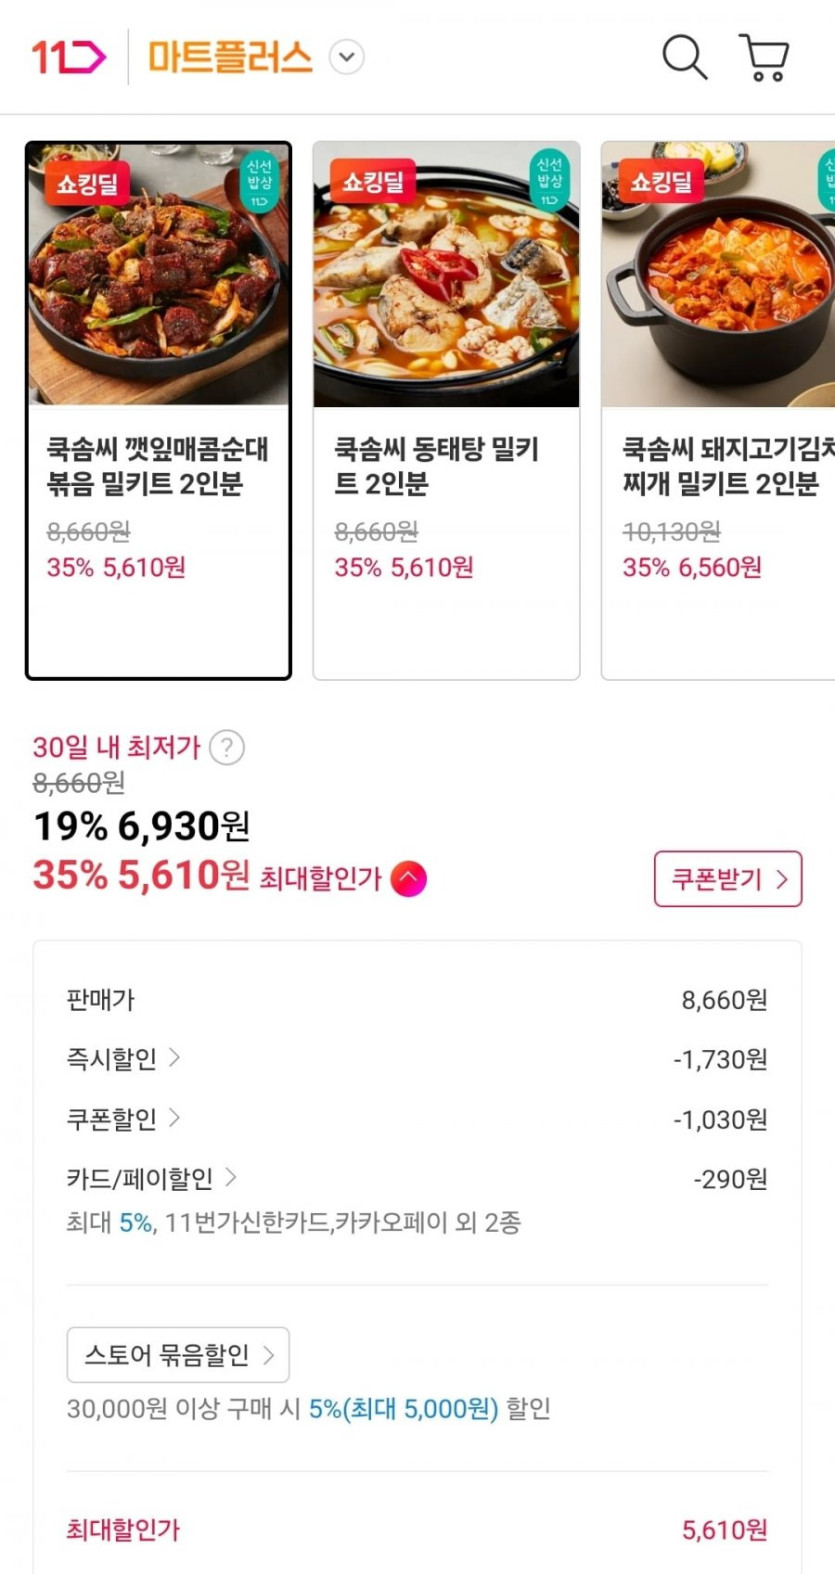Open the shopping cart icon
Screen dimensions: 835x1574
point(764,57)
